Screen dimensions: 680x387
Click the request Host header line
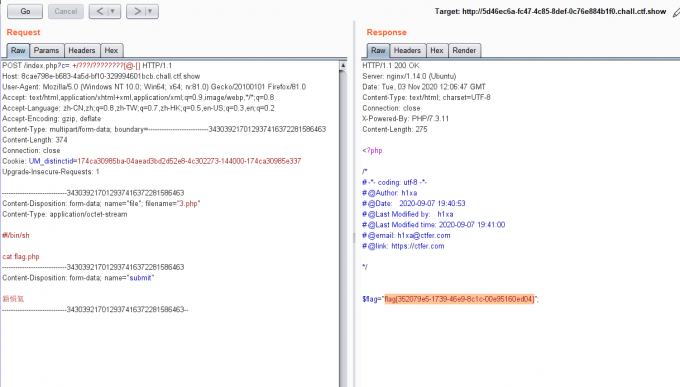point(101,76)
